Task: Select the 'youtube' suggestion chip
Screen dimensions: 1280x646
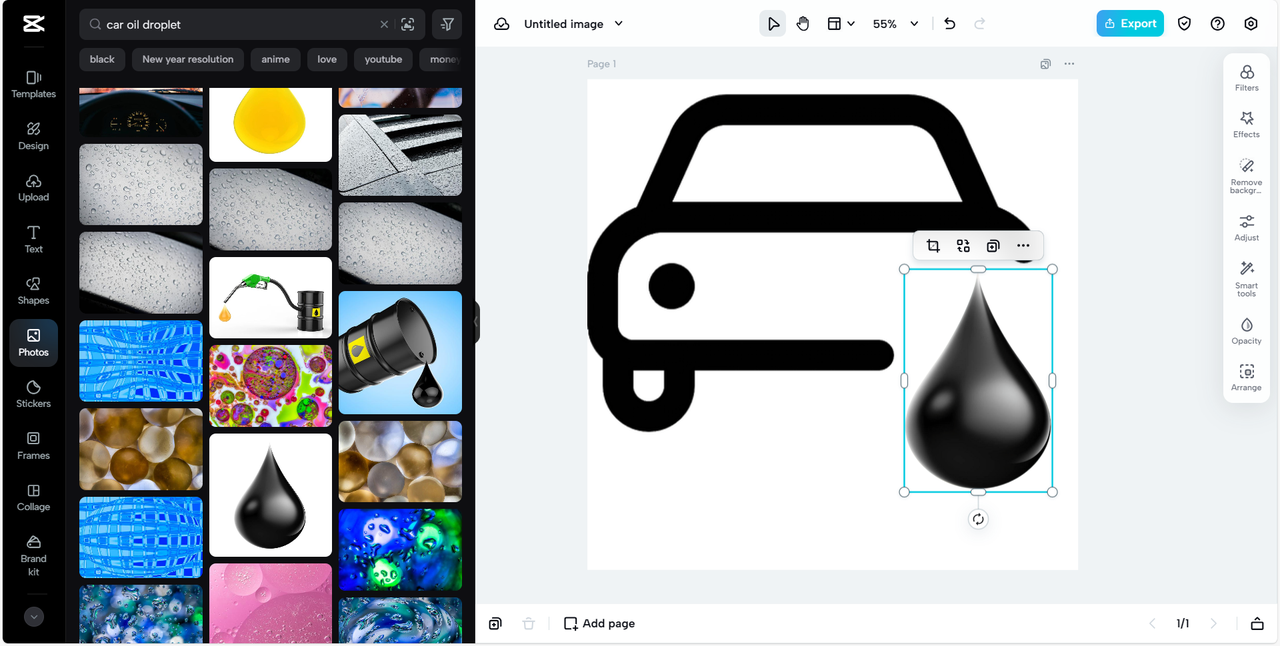Action: coord(383,59)
